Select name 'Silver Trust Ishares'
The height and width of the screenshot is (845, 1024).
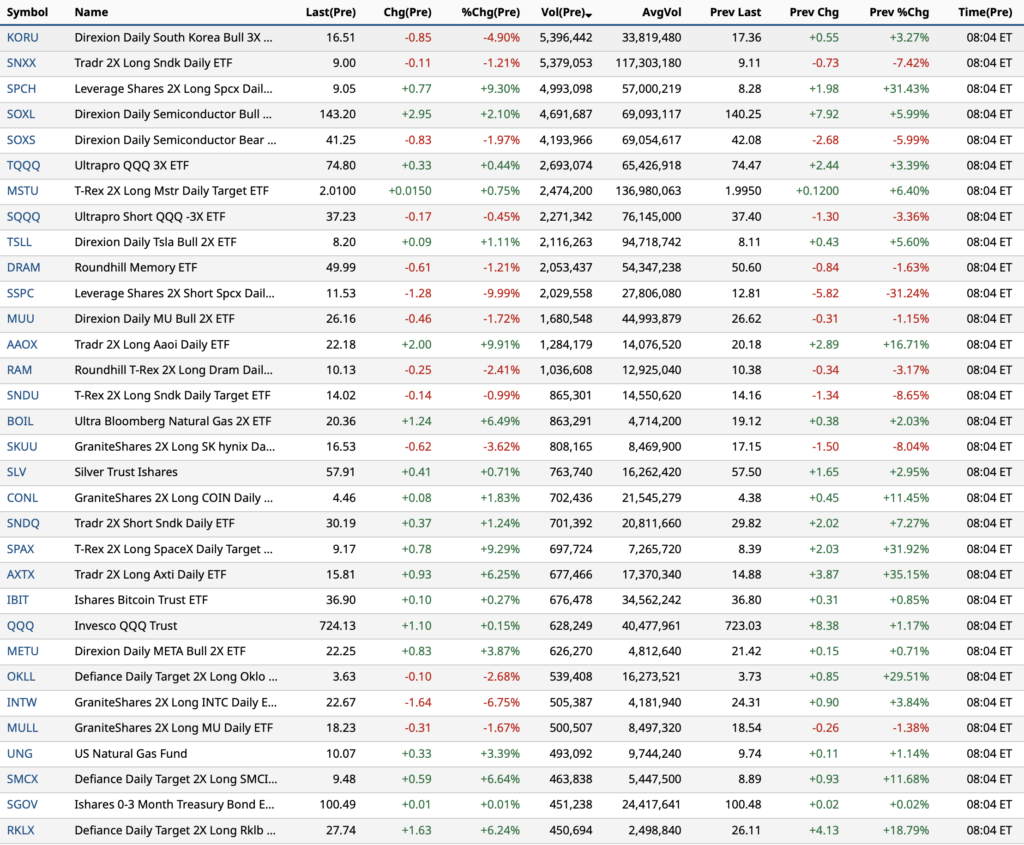126,472
